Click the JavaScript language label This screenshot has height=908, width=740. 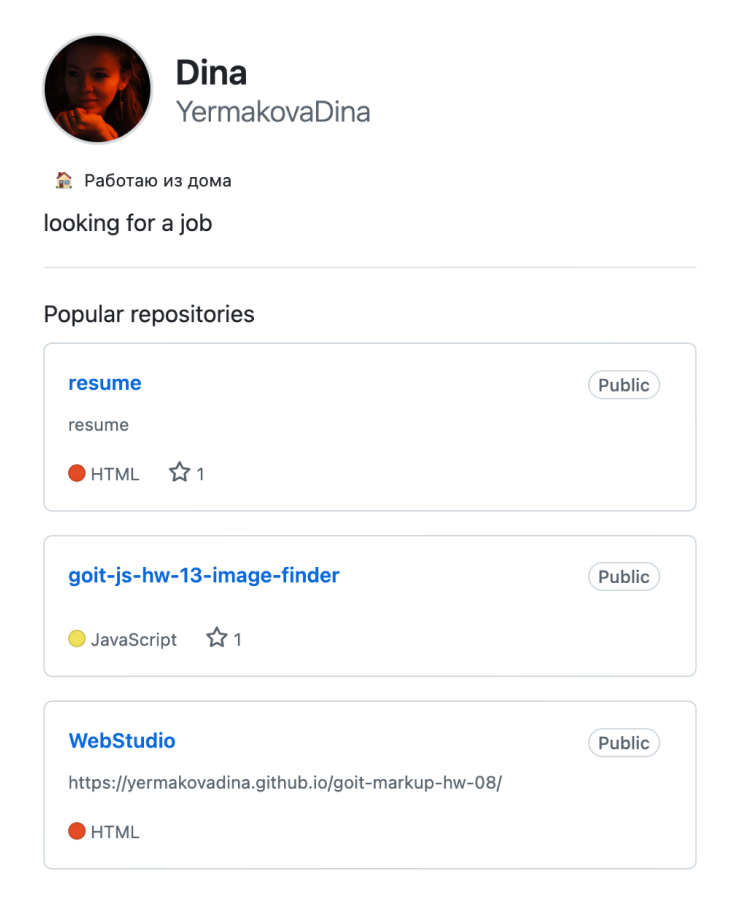(x=134, y=639)
